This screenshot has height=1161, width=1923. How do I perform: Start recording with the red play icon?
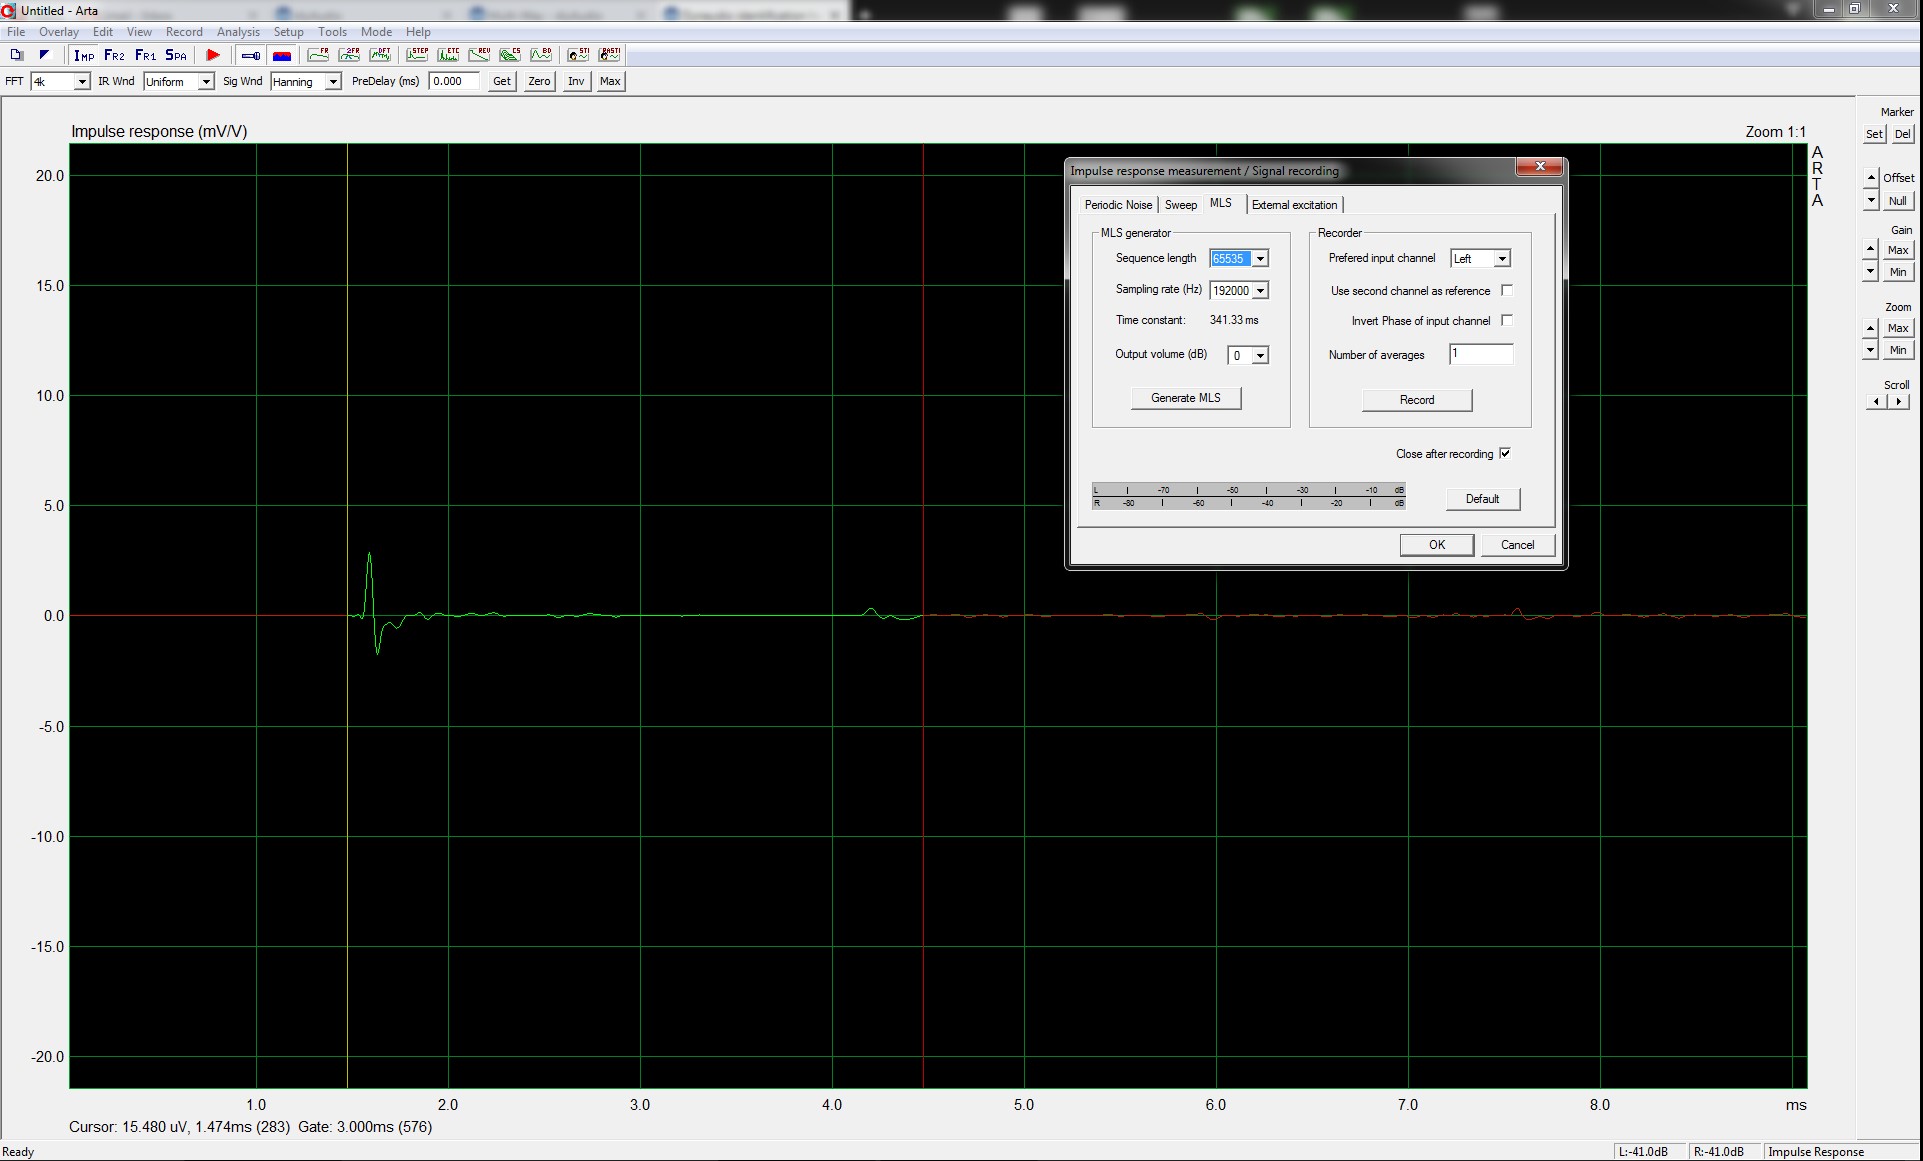coord(212,55)
